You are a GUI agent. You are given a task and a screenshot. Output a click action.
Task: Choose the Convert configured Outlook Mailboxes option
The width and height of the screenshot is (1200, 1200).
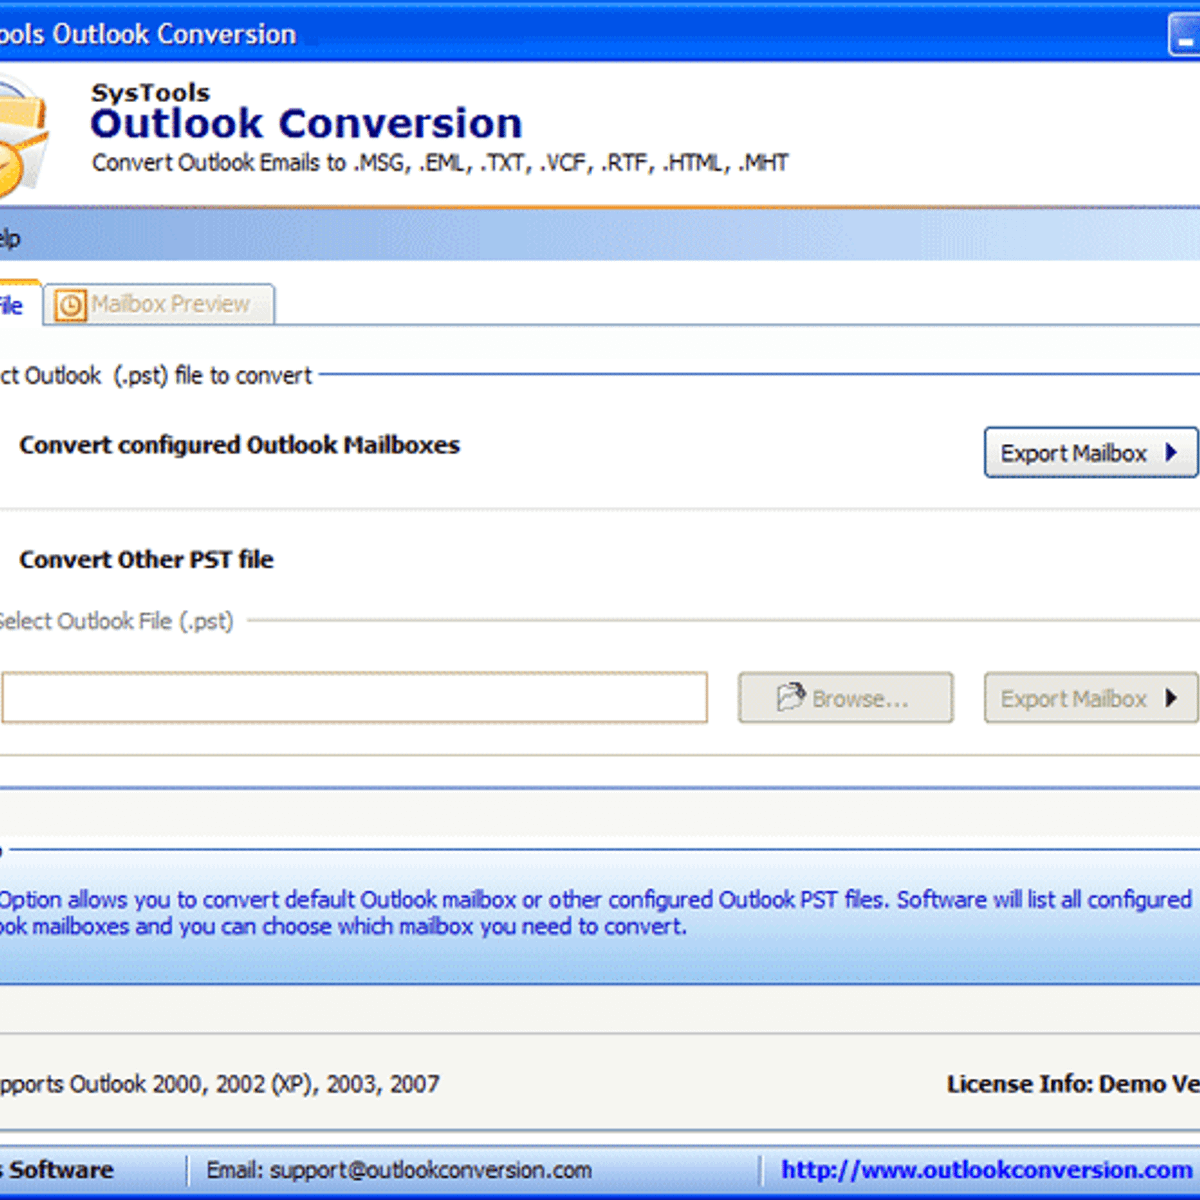(239, 445)
